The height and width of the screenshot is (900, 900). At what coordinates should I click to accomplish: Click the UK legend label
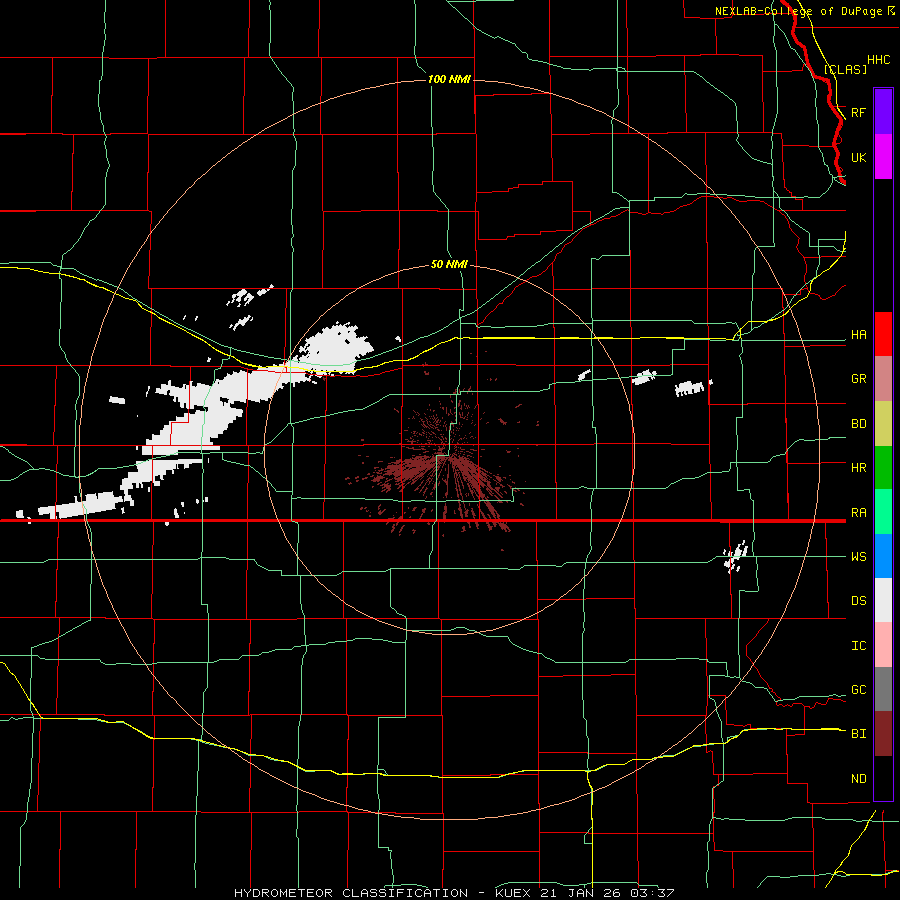[x=859, y=157]
